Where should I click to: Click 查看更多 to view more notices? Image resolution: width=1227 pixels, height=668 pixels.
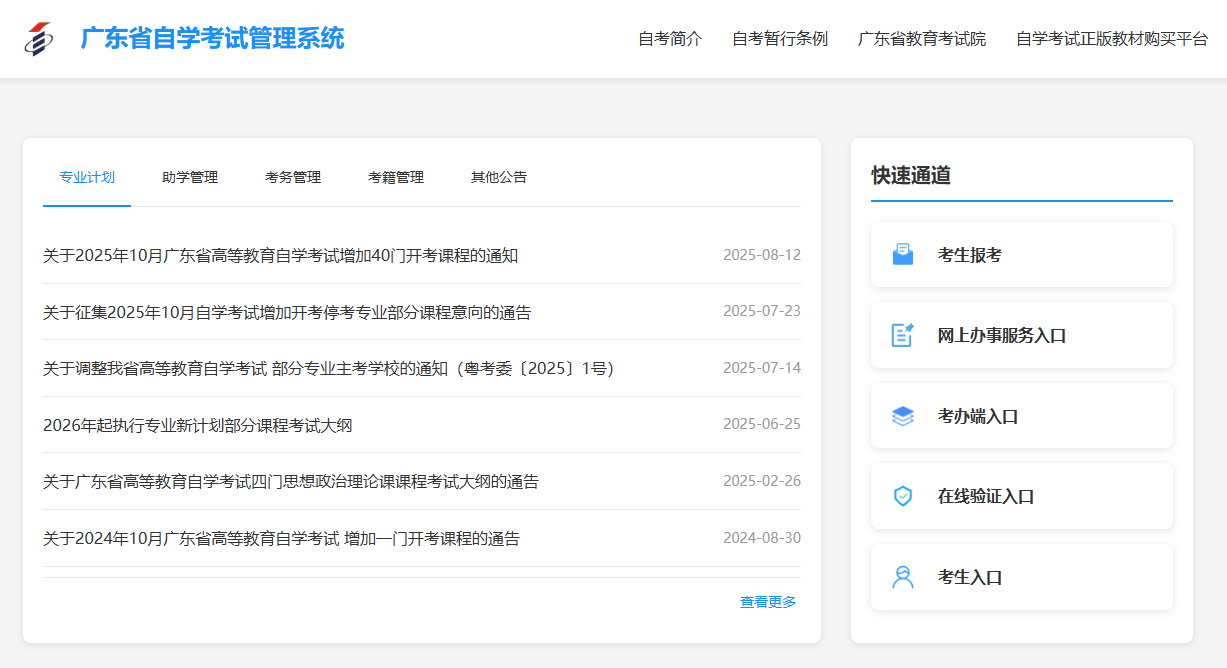coord(768,602)
